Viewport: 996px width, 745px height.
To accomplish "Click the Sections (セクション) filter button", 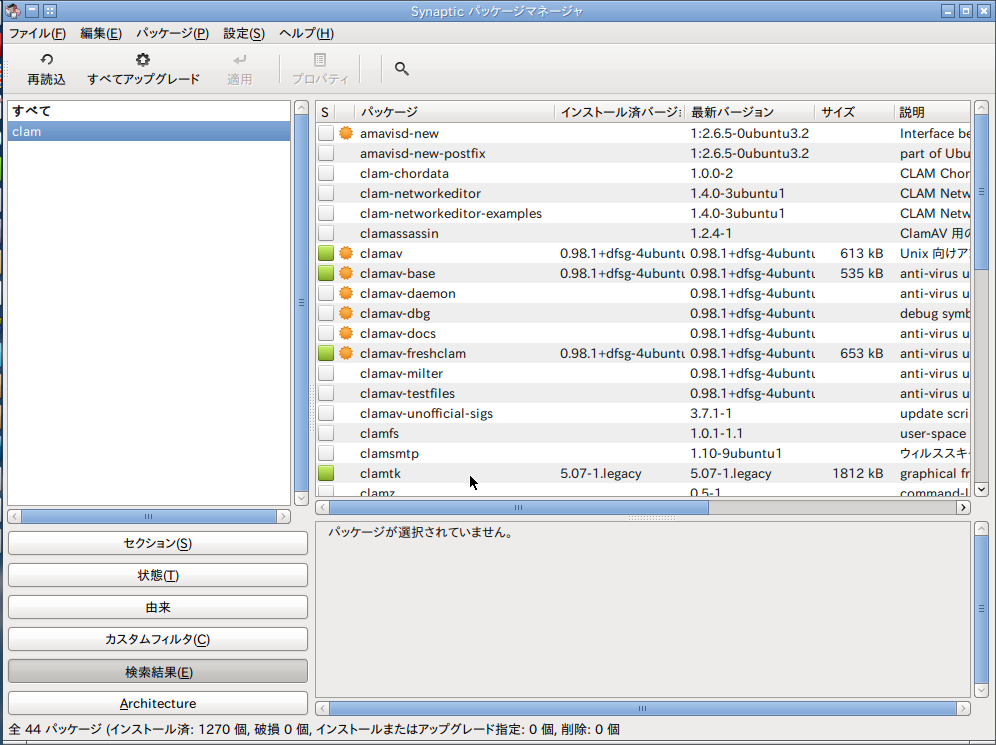I will click(x=158, y=543).
